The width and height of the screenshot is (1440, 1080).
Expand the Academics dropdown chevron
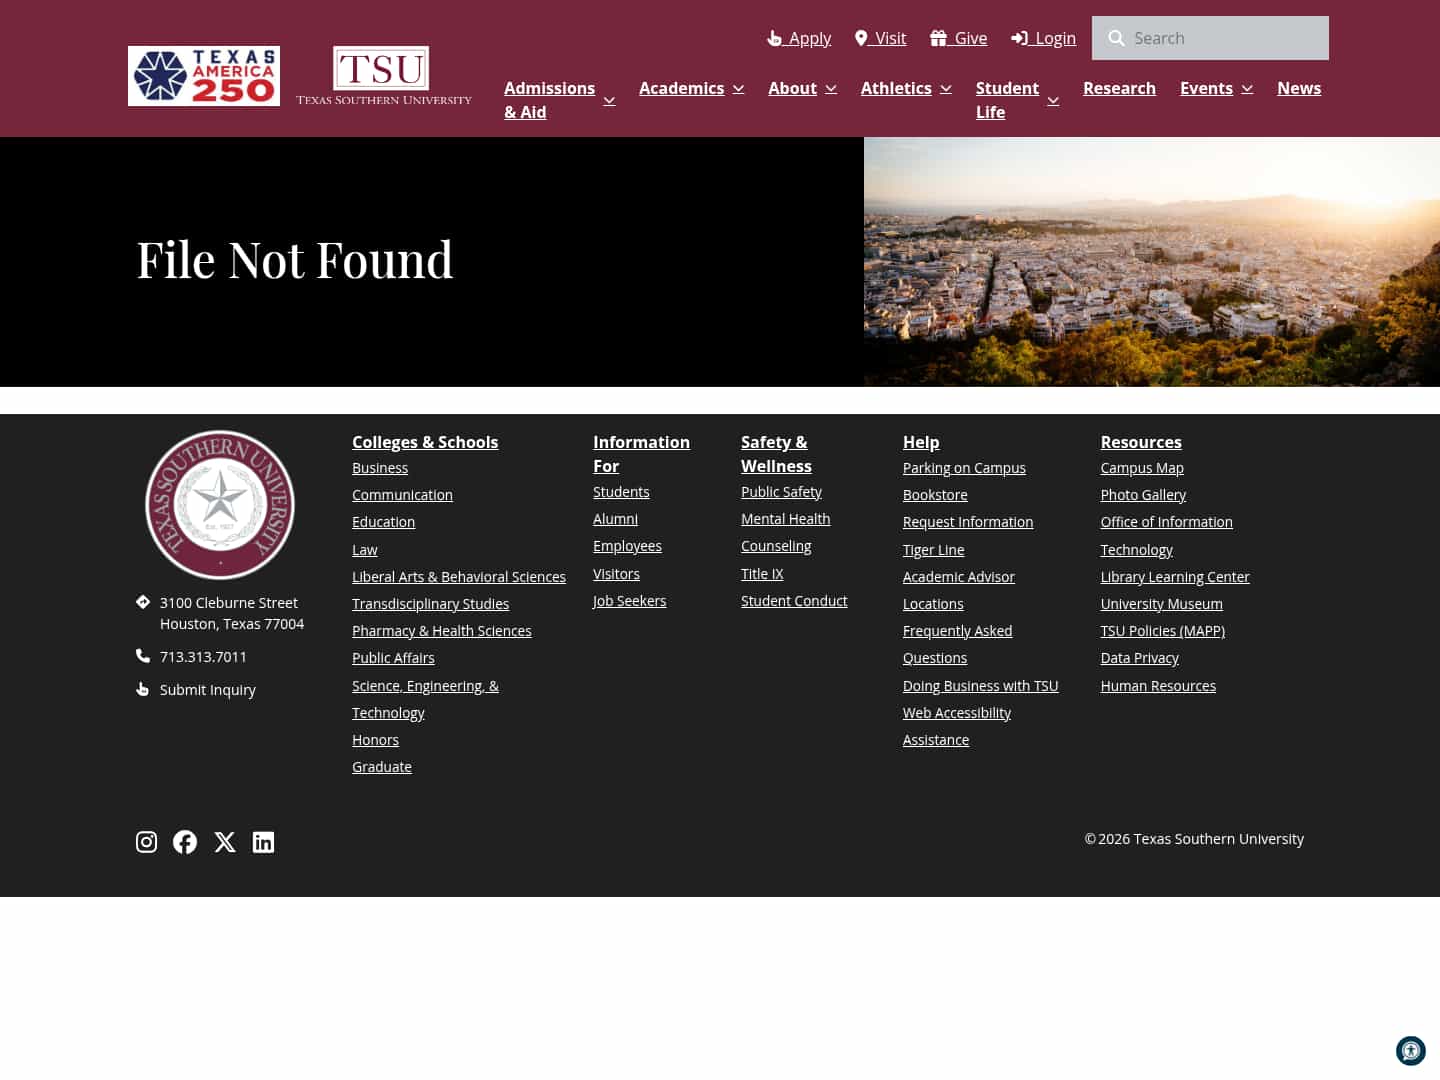738,88
